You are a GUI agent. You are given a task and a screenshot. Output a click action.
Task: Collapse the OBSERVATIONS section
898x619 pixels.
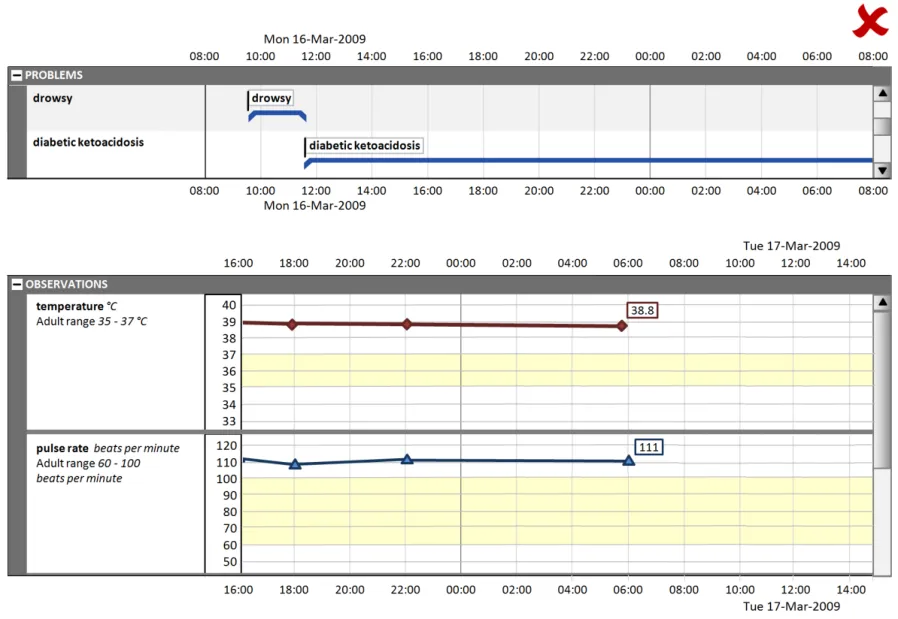(17, 284)
